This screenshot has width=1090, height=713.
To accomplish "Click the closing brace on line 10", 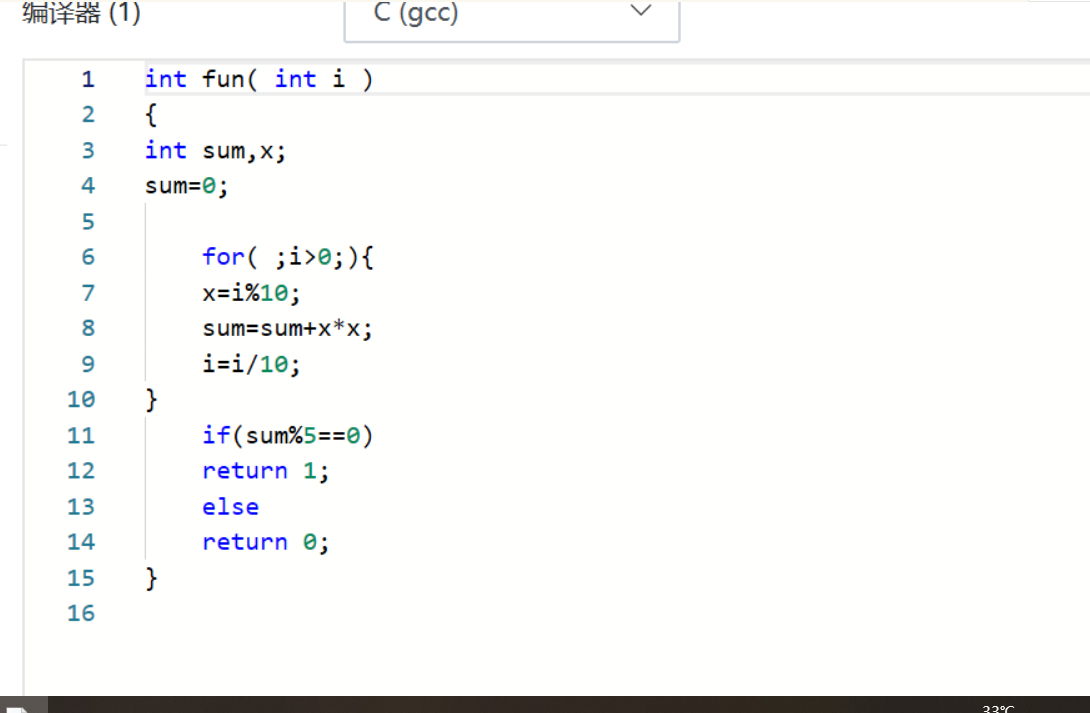I will pyautogui.click(x=151, y=400).
